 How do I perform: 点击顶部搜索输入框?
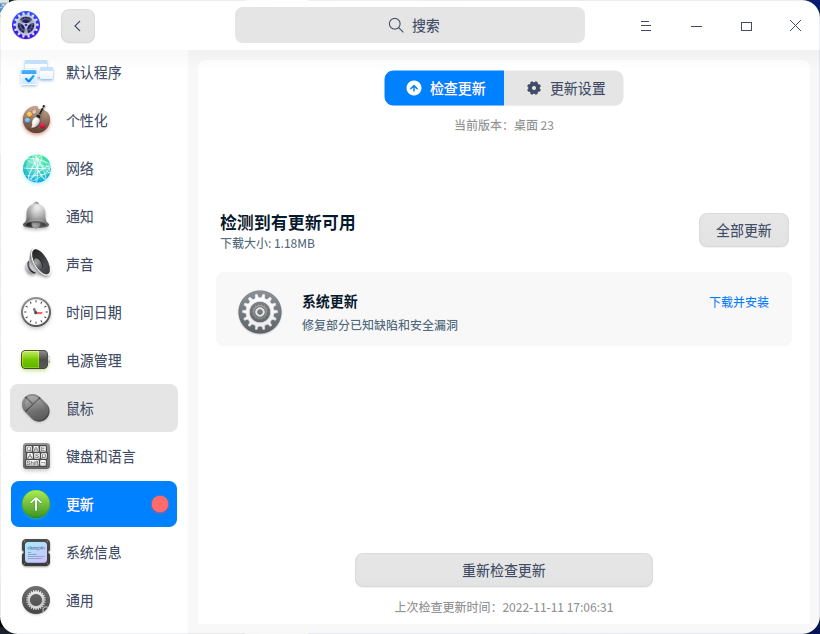410,24
